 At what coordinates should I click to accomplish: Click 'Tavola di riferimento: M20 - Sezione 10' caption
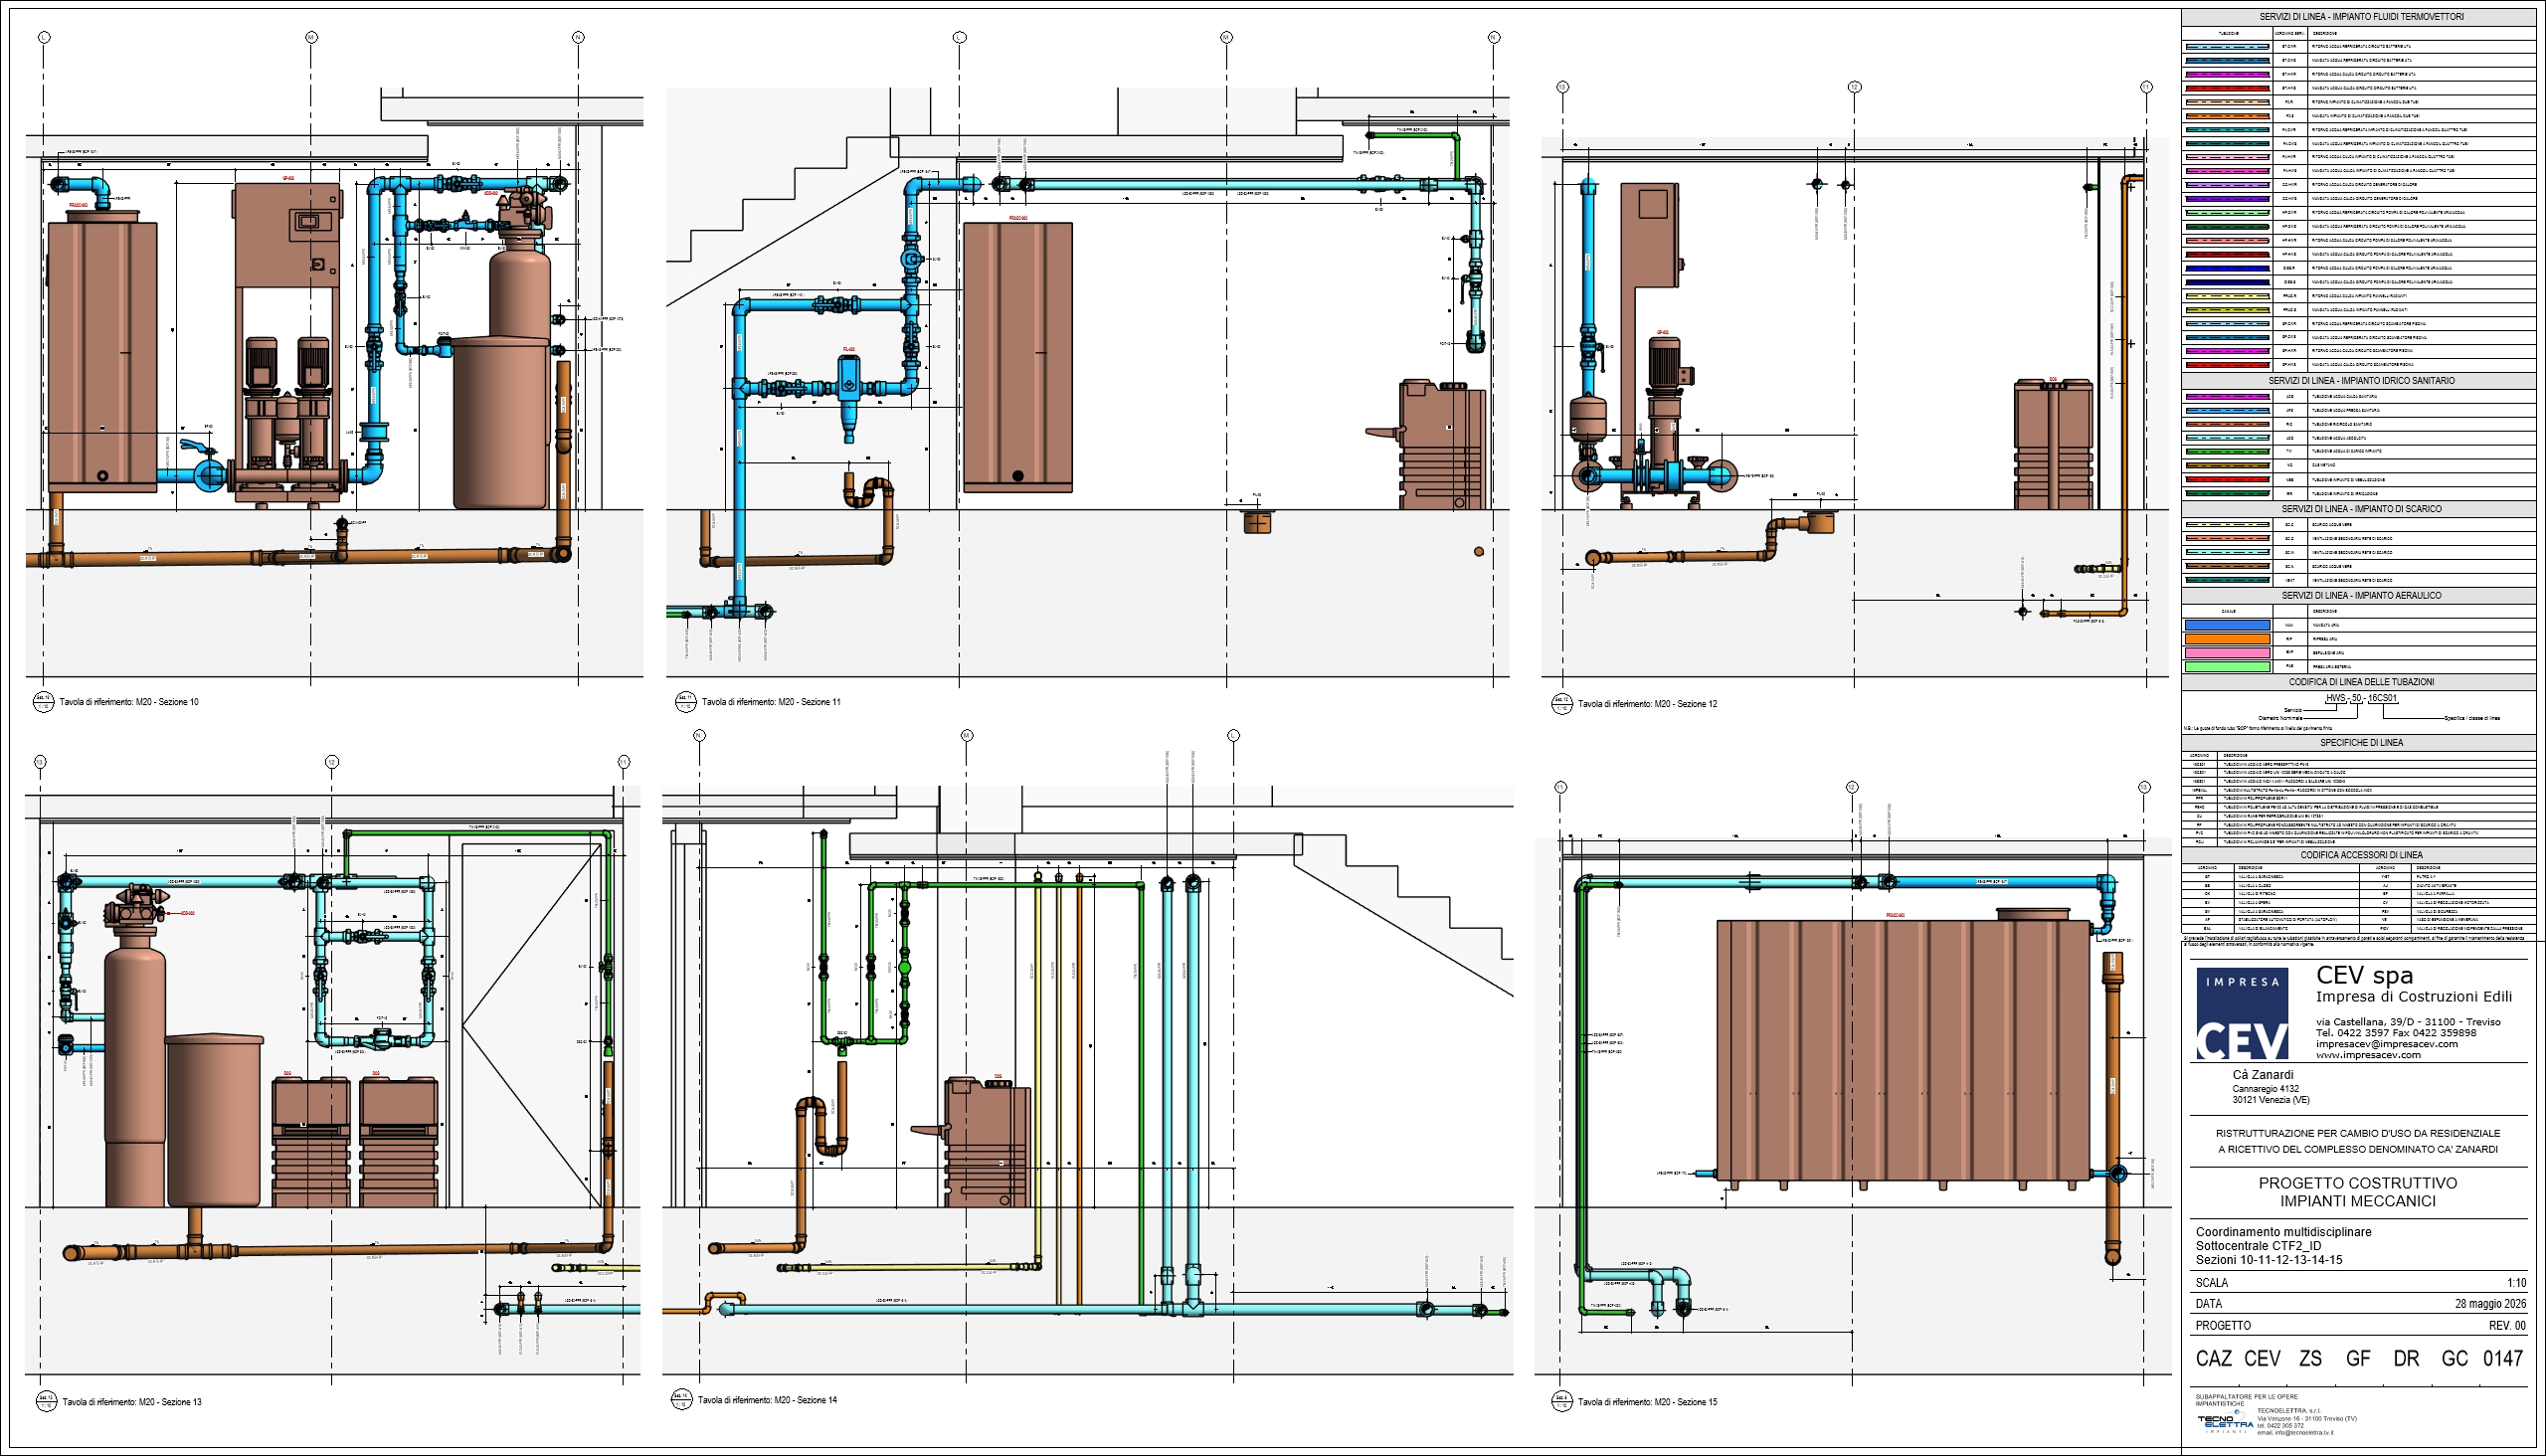click(x=129, y=702)
